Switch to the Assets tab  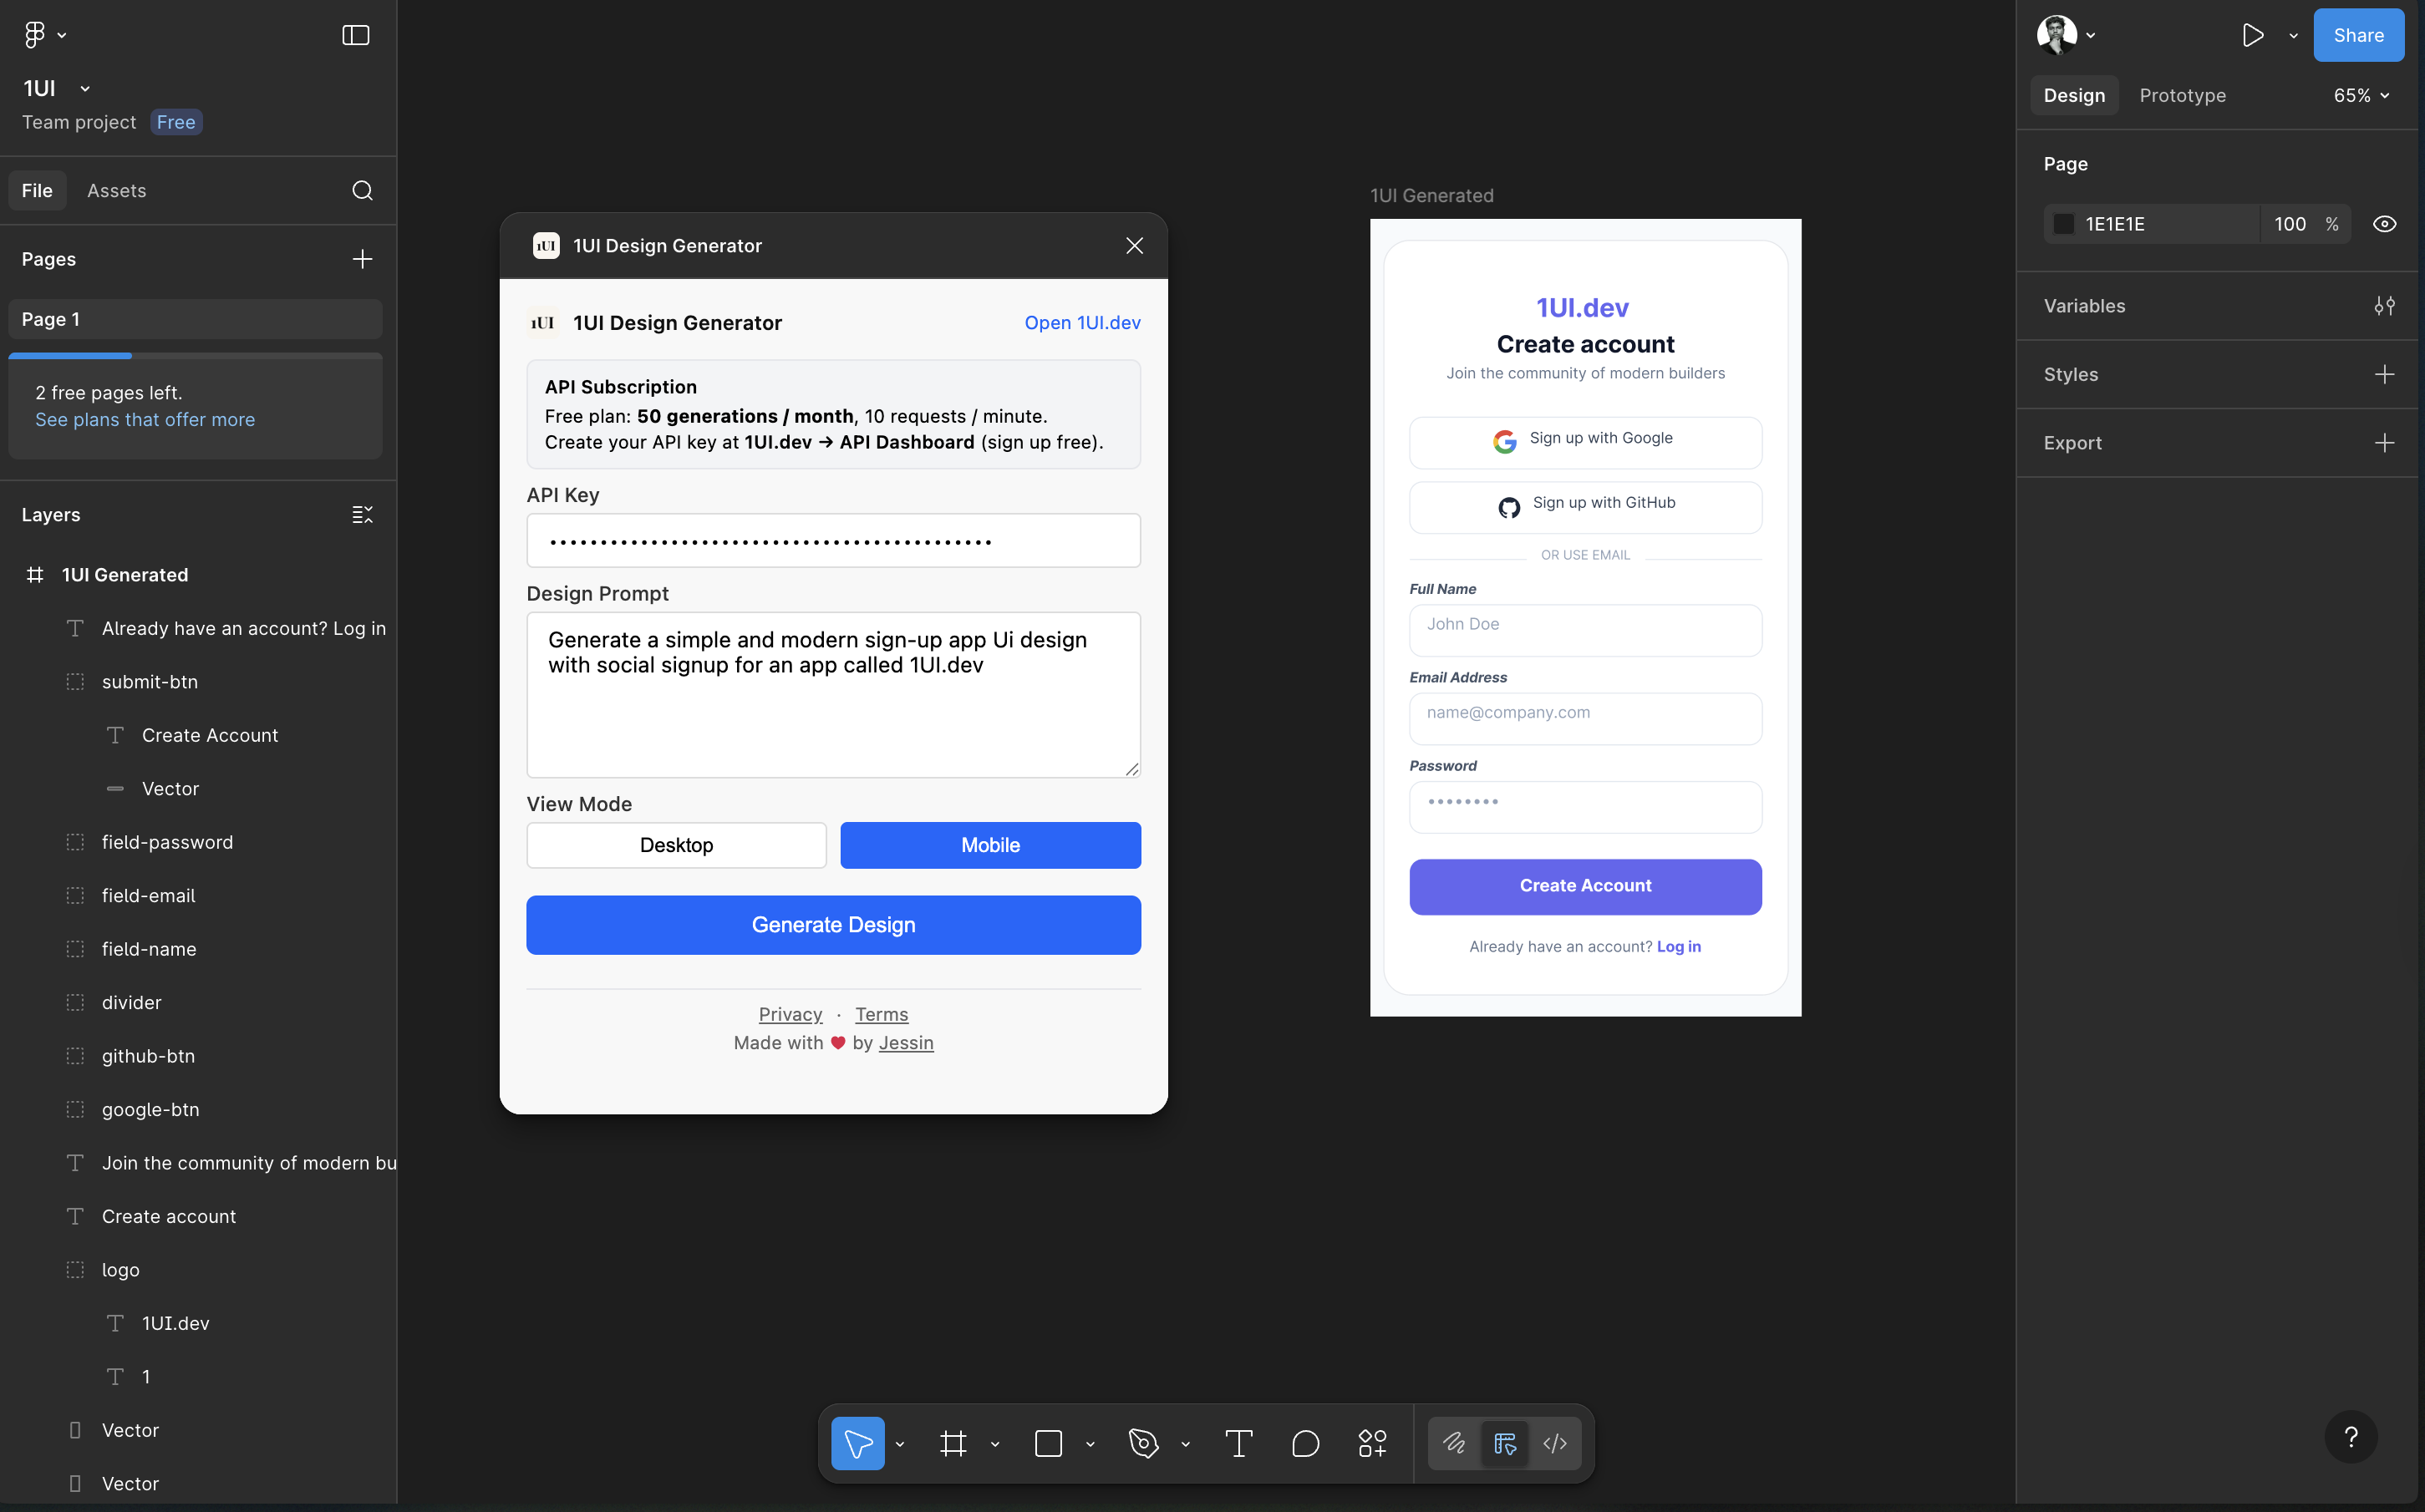pyautogui.click(x=116, y=190)
